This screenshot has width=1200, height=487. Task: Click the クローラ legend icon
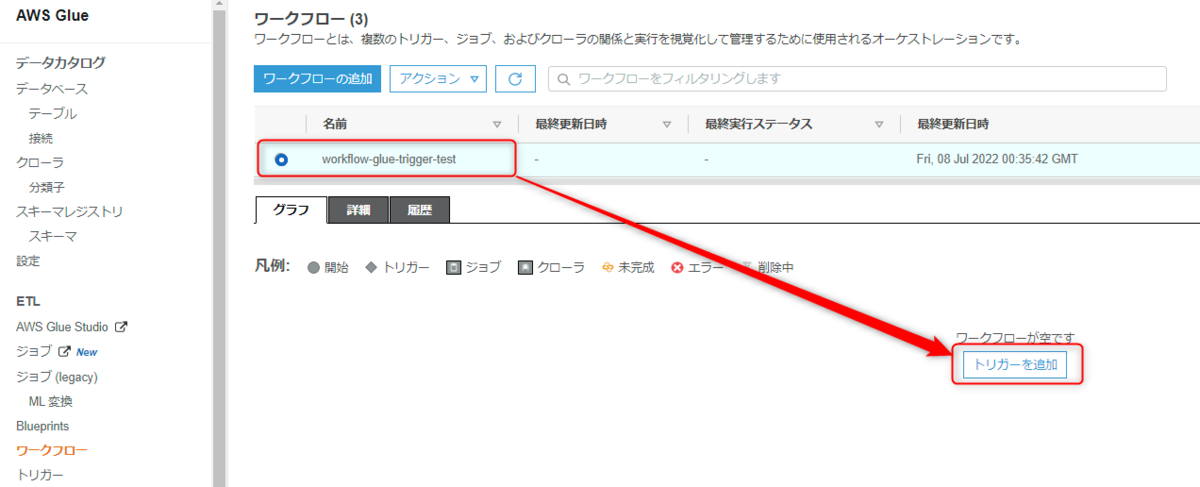(525, 268)
